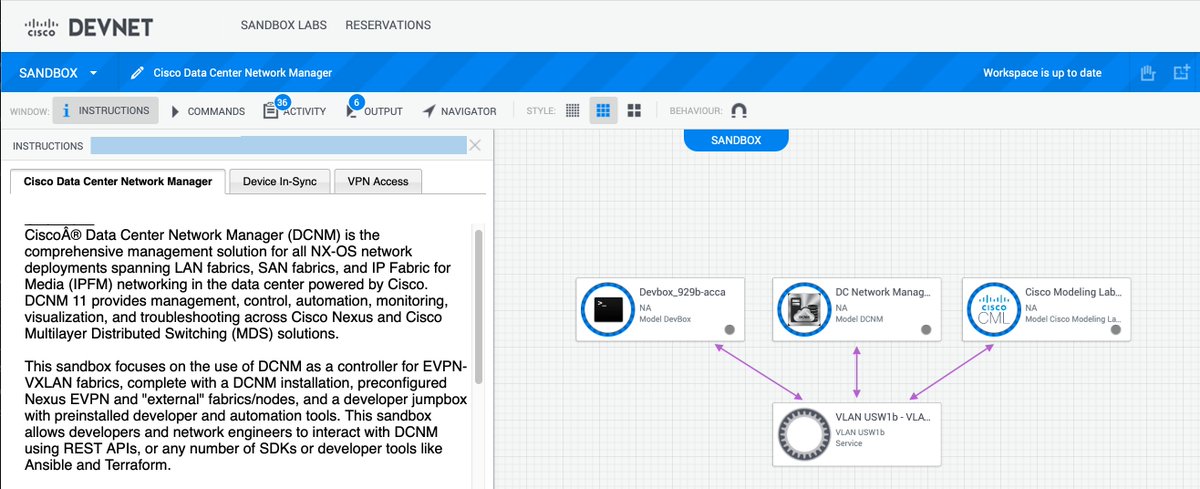This screenshot has height=489, width=1200.
Task: Select Cisco Data Center Network Manager tab
Action: click(118, 182)
